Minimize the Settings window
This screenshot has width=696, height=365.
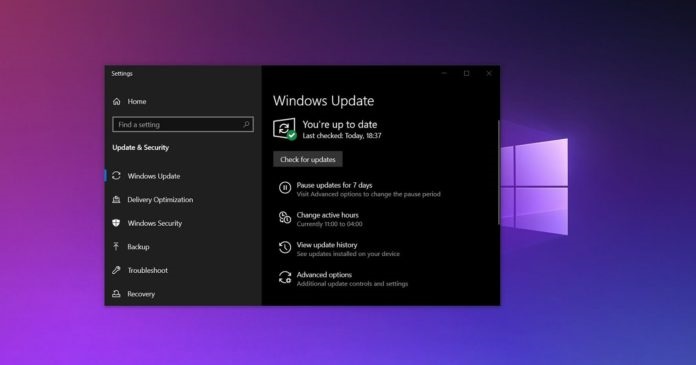coord(444,73)
